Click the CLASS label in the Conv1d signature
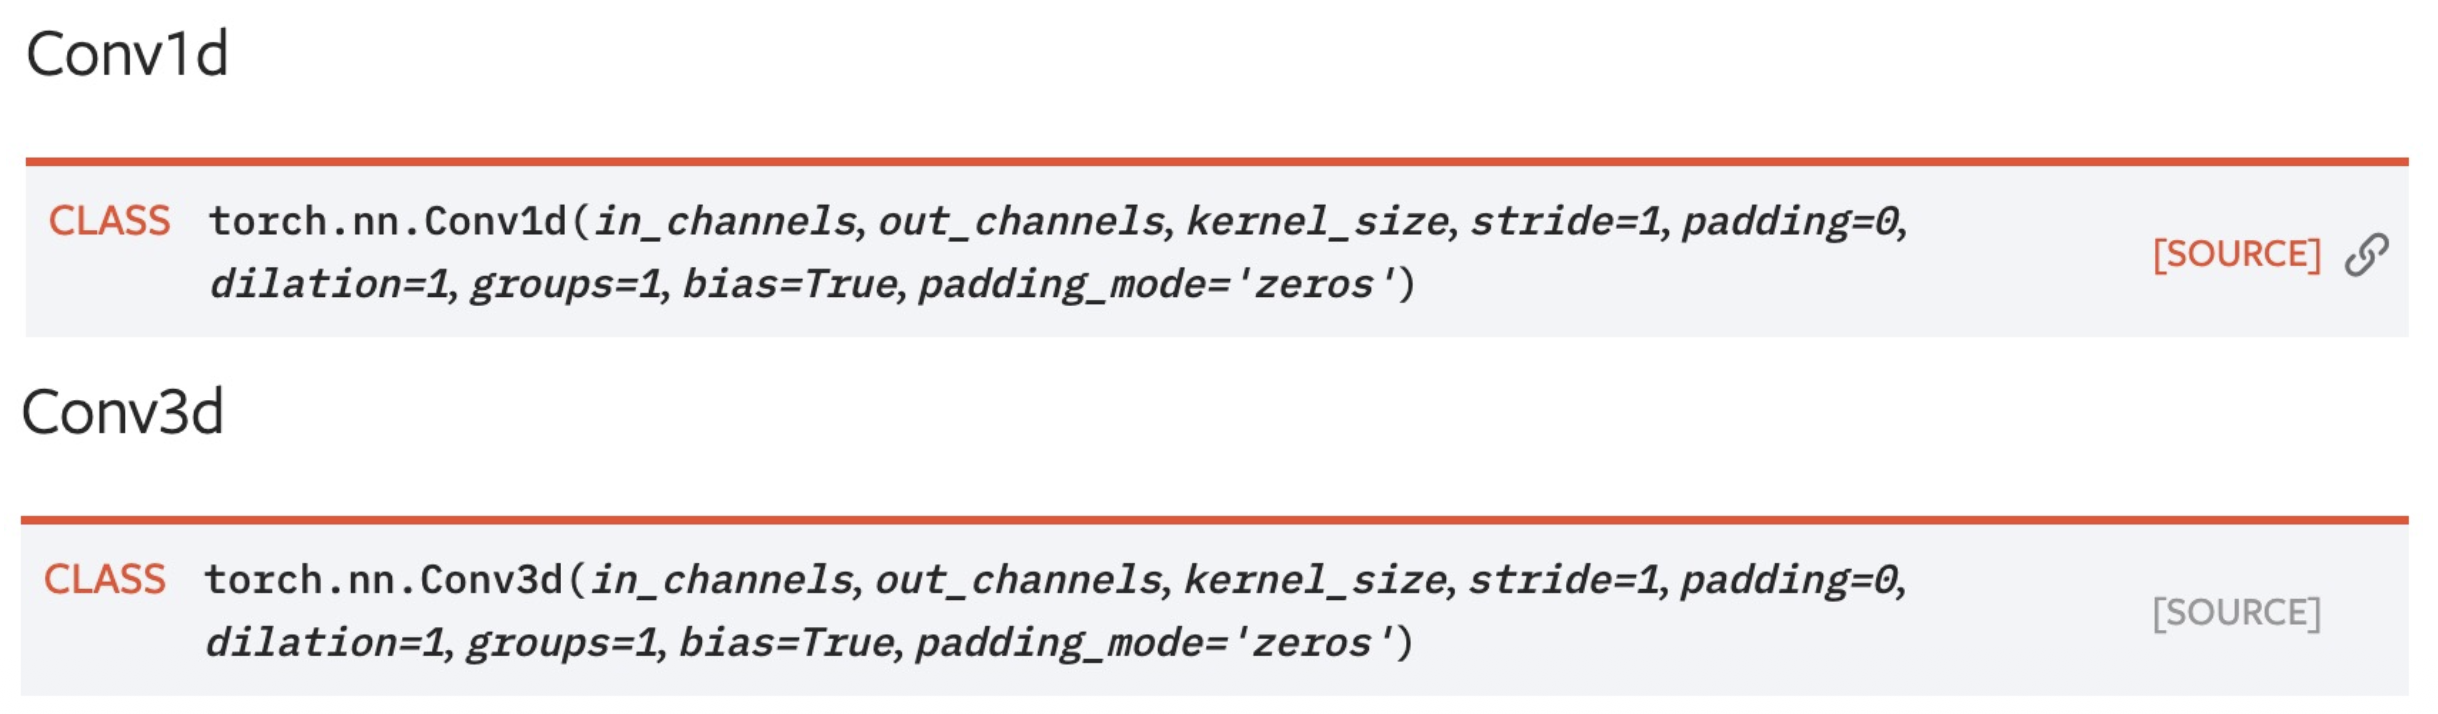Screen dimensions: 2438x714 [110, 221]
